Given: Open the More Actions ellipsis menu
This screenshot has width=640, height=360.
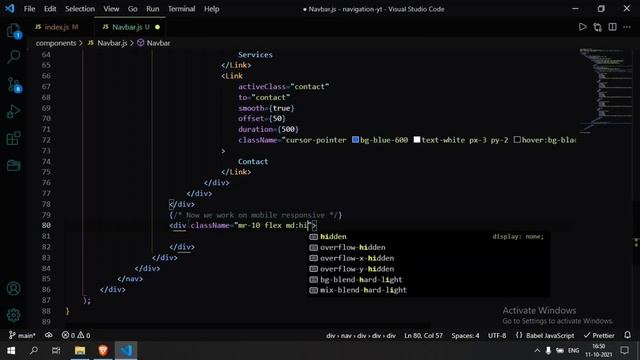Looking at the screenshot, I should point(627,27).
